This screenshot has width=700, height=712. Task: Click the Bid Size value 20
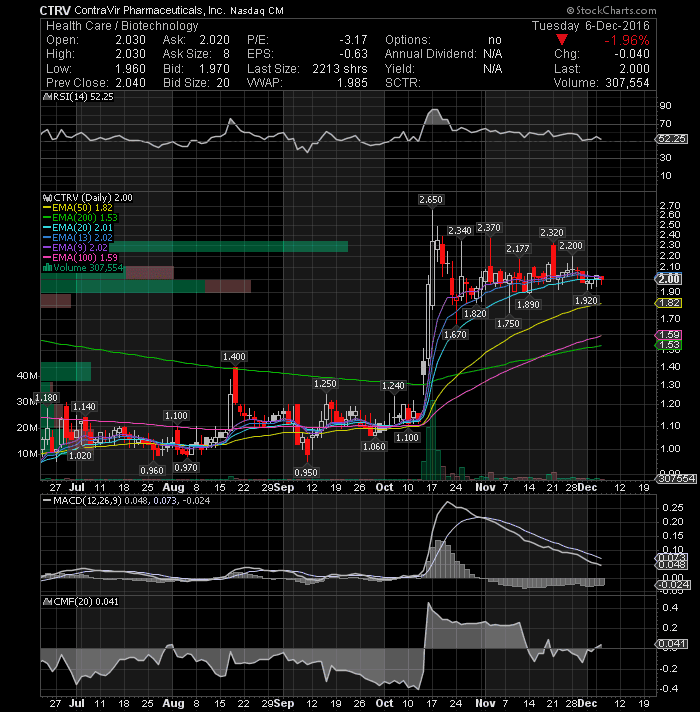click(223, 83)
